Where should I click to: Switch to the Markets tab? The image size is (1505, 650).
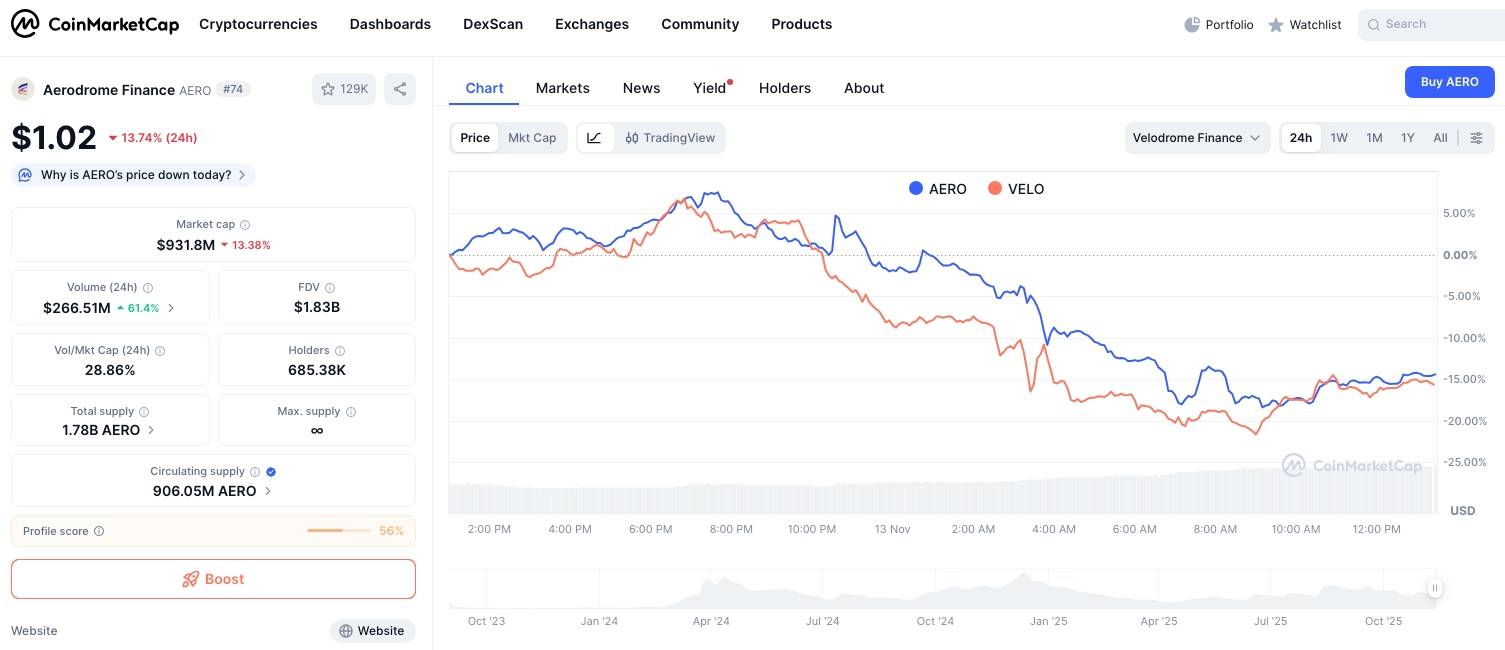point(563,88)
